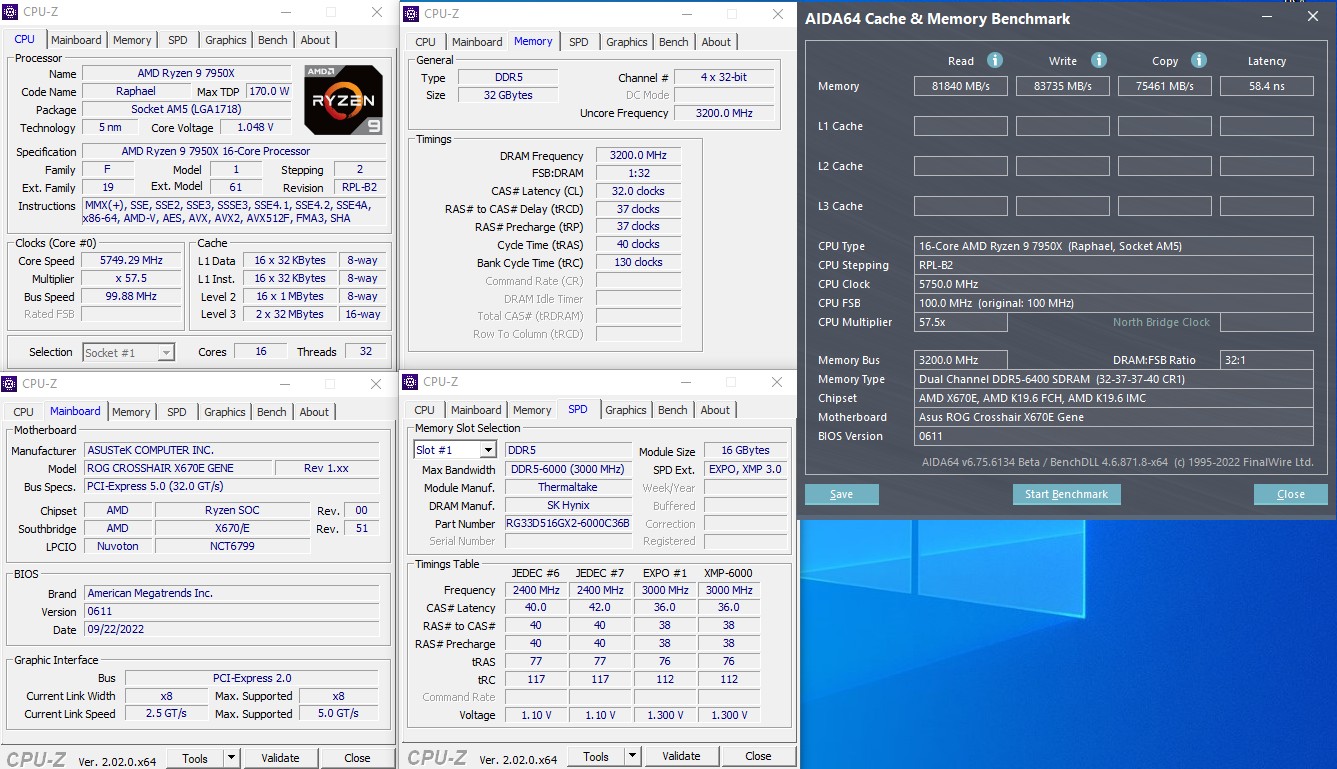This screenshot has height=769, width=1337.
Task: Click the Memory Copy 75461 MB/s field
Action: click(x=1165, y=86)
